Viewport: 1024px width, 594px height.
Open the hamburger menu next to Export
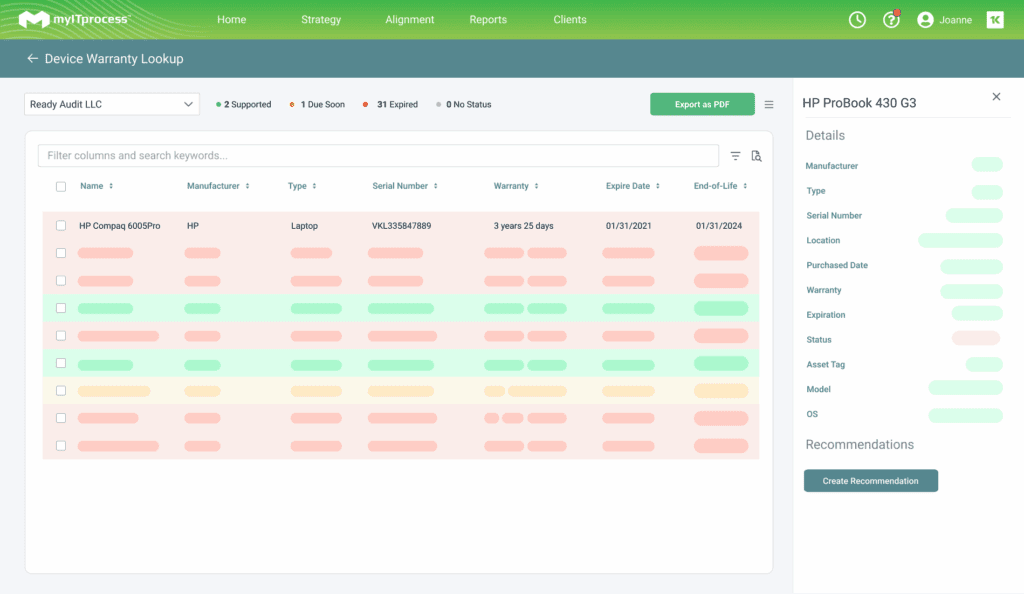769,104
